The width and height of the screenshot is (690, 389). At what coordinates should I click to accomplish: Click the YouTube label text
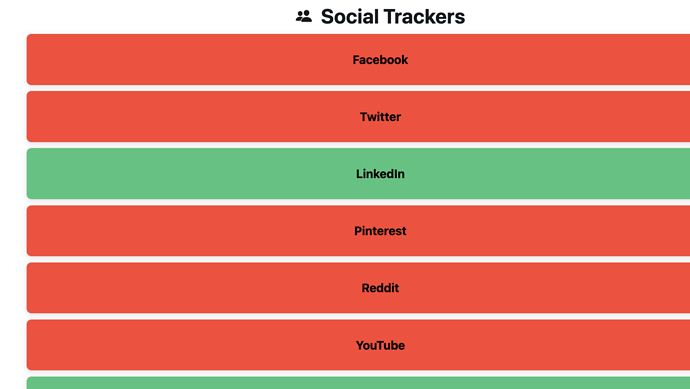click(x=380, y=345)
